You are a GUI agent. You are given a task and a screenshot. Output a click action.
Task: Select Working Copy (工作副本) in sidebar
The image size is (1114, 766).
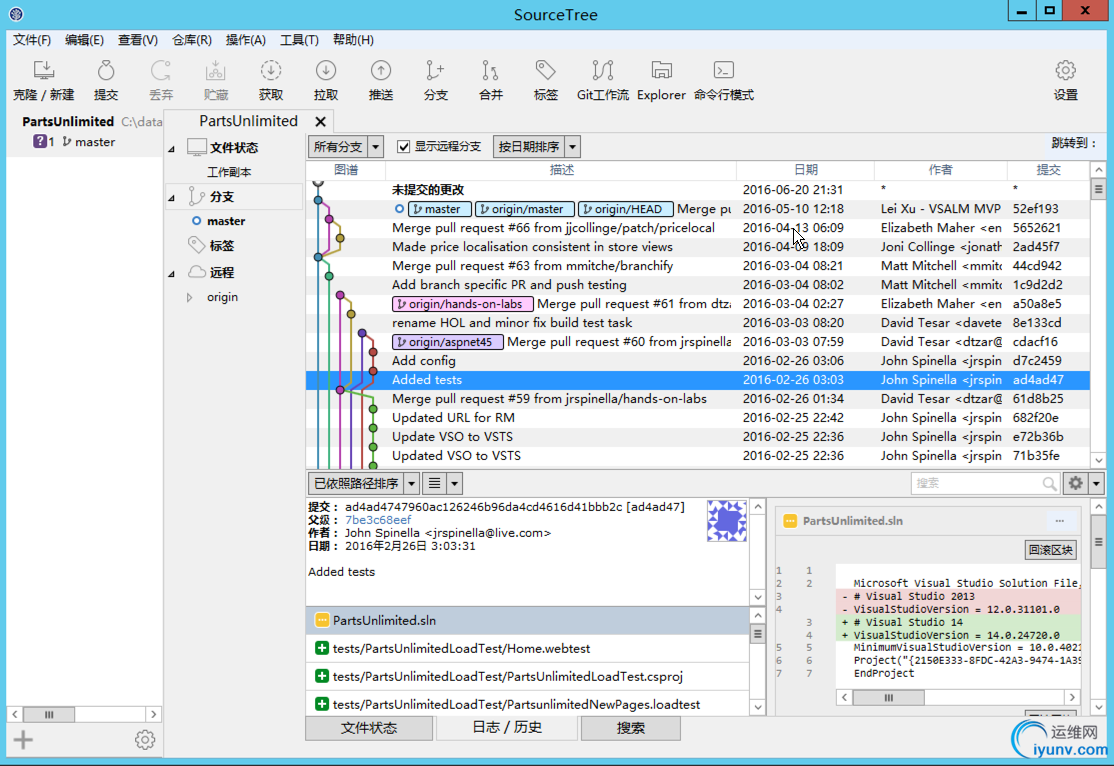coord(229,172)
